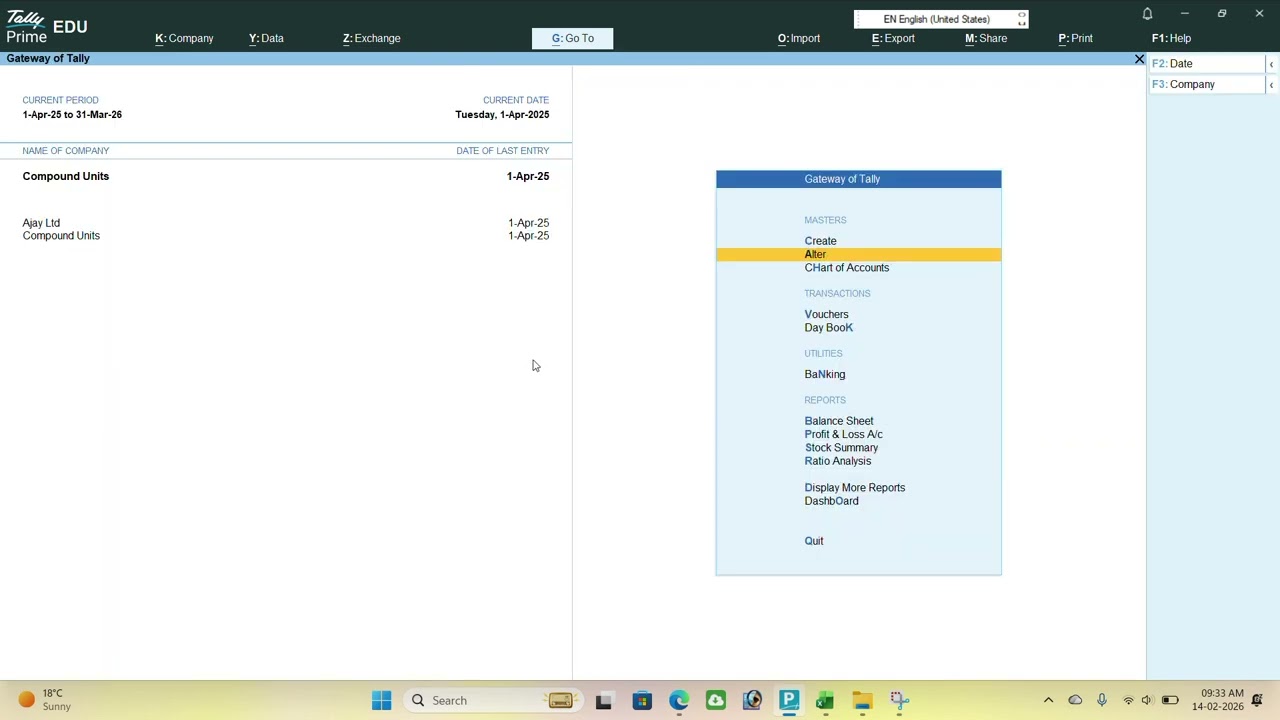Open Stock Summary report
1280x720 pixels.
pos(841,448)
